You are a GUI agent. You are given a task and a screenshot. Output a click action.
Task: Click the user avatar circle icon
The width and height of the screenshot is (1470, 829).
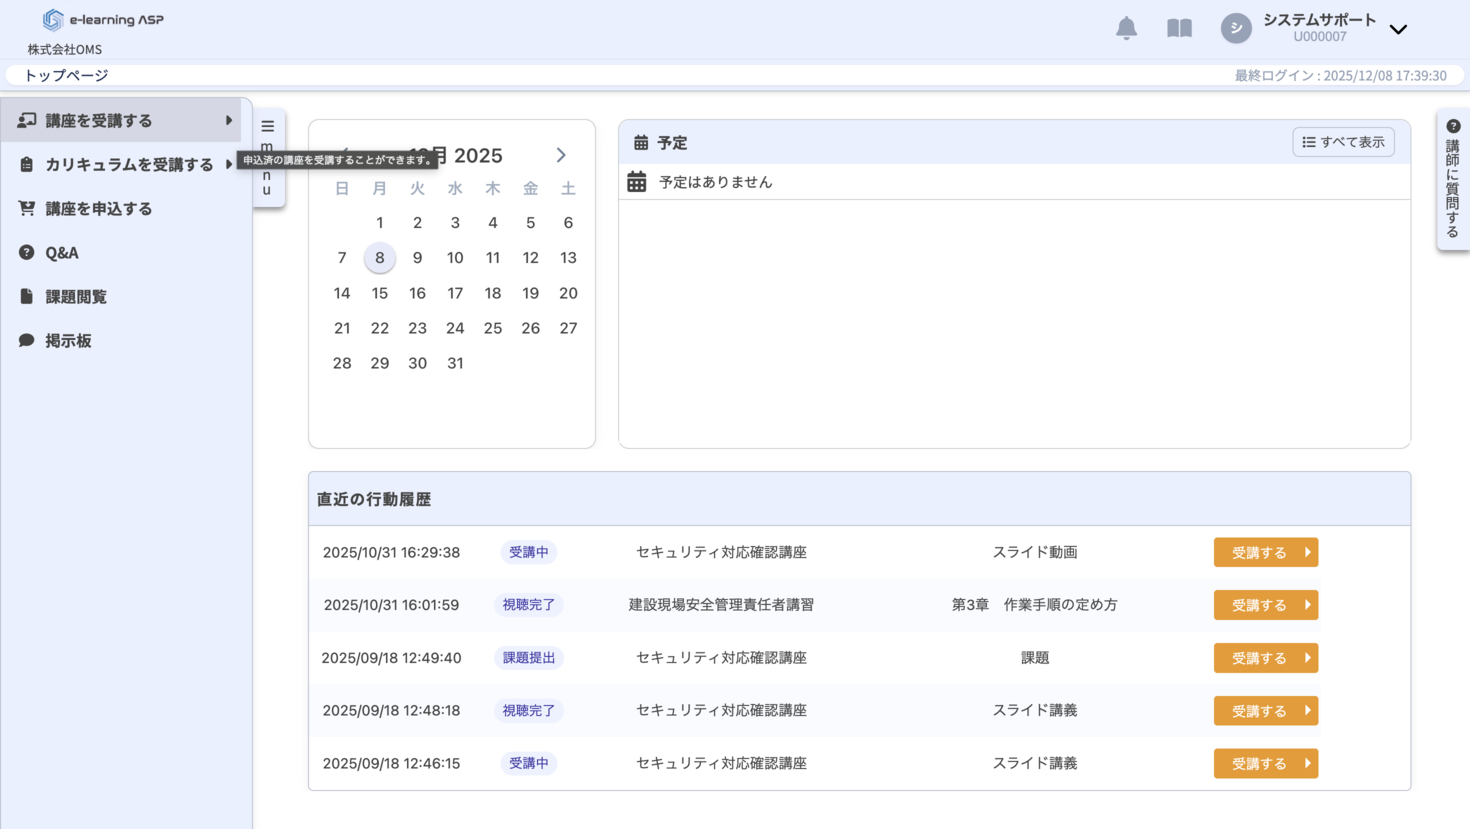pyautogui.click(x=1236, y=28)
